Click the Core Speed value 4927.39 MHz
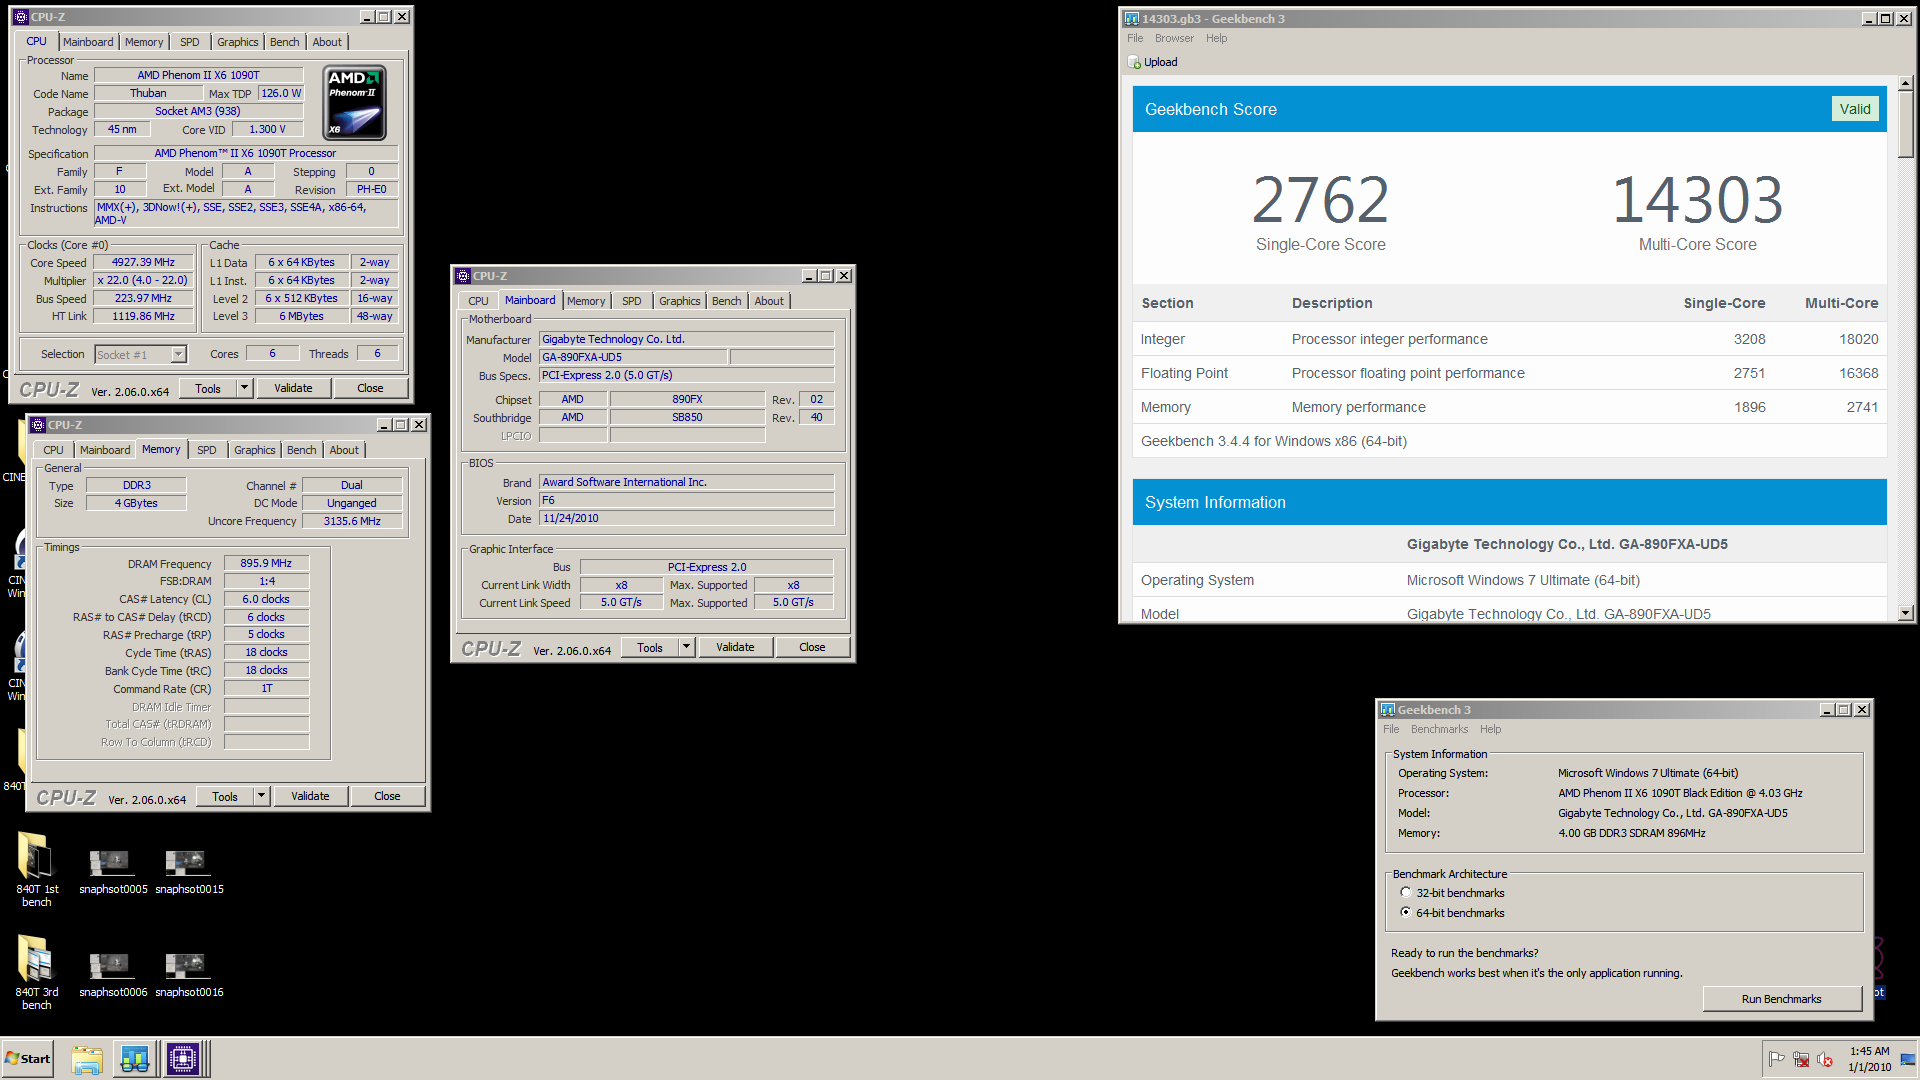1920x1080 pixels. pyautogui.click(x=143, y=262)
